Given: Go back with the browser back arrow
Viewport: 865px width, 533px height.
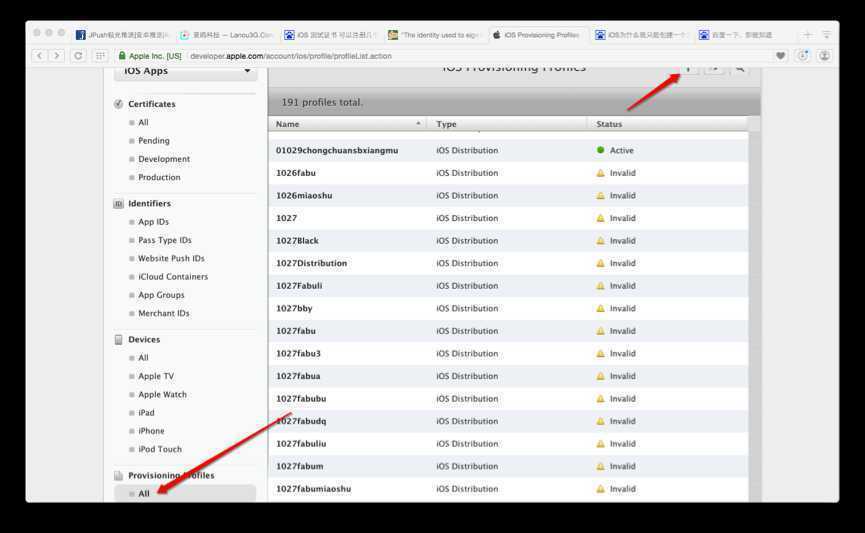Looking at the screenshot, I should [39, 56].
